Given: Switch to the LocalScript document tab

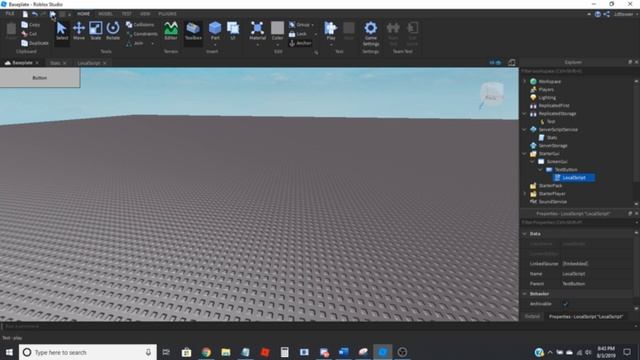Looking at the screenshot, I should click(89, 63).
